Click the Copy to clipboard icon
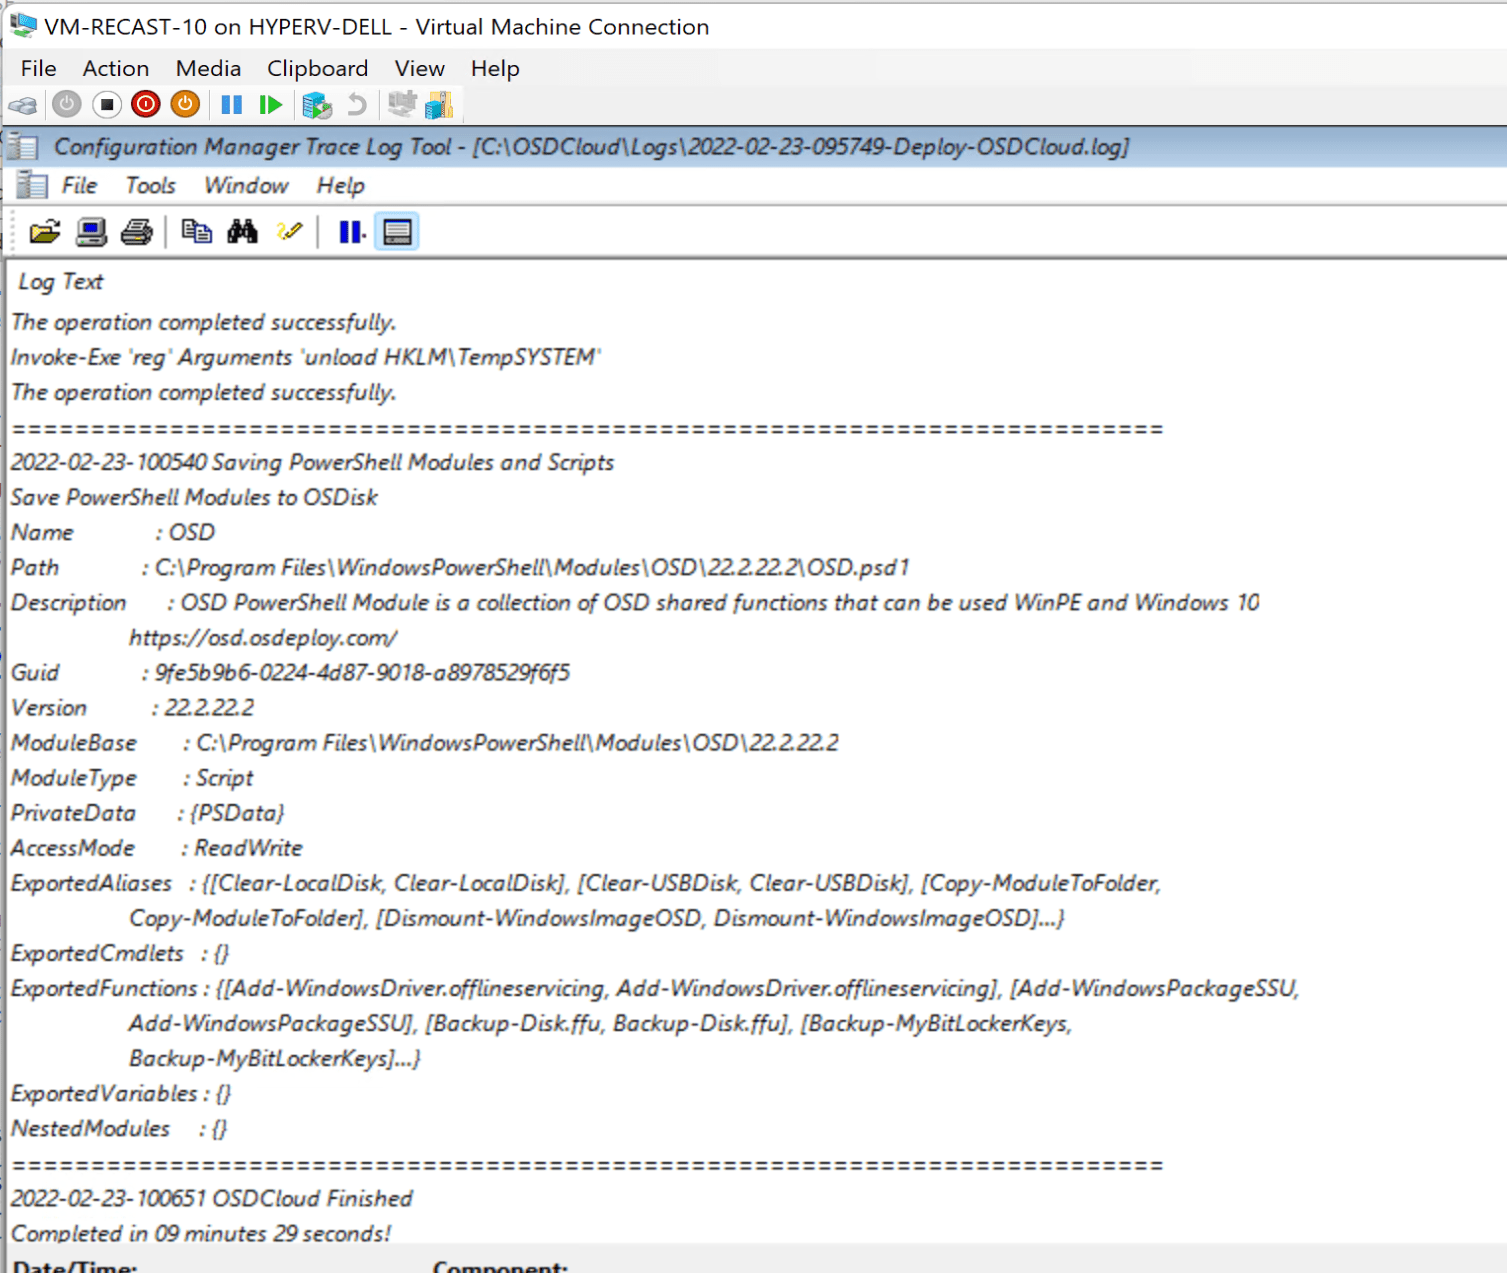This screenshot has height=1273, width=1507. click(x=196, y=232)
